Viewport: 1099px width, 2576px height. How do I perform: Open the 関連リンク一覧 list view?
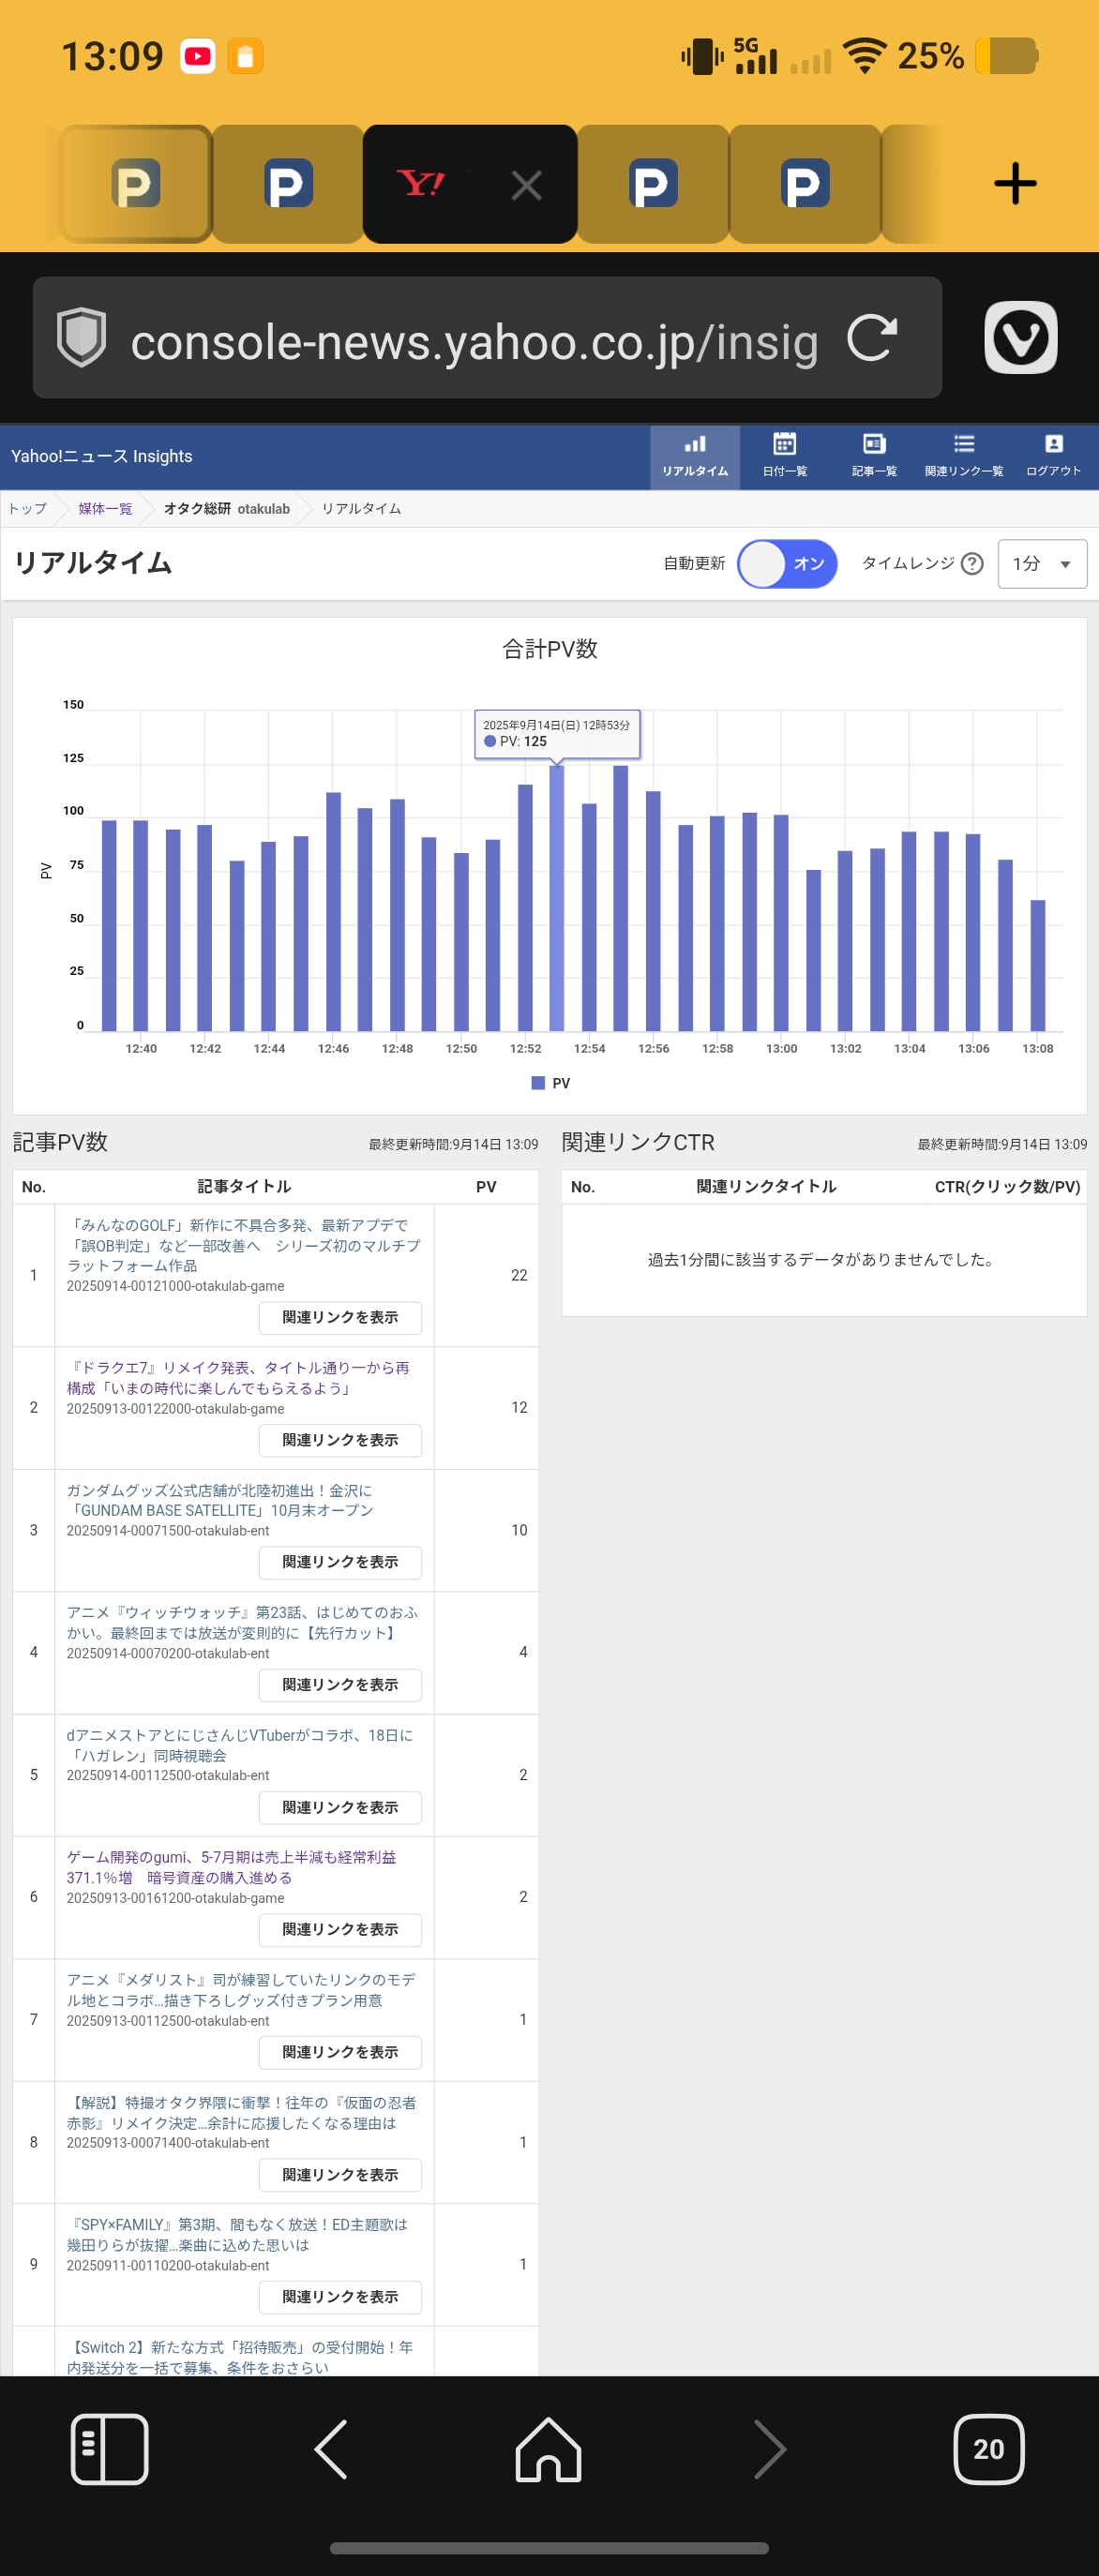(964, 457)
